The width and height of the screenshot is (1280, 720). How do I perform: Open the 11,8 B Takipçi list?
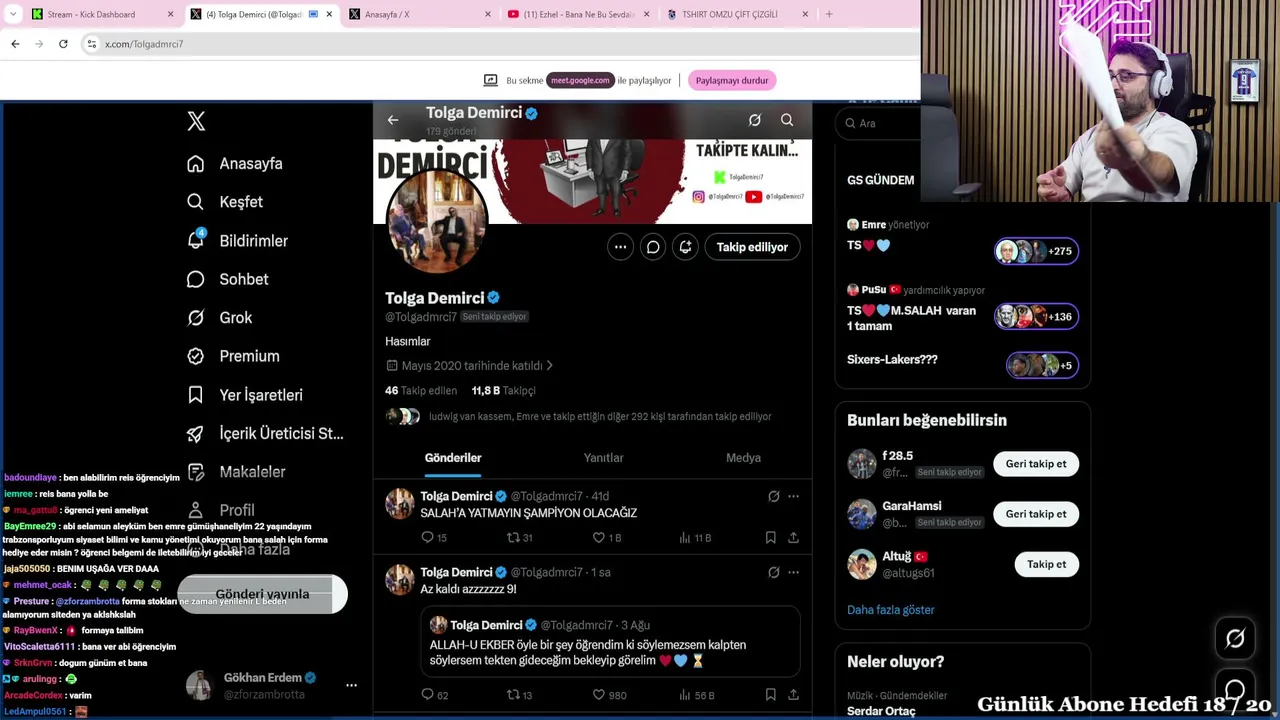click(x=503, y=391)
